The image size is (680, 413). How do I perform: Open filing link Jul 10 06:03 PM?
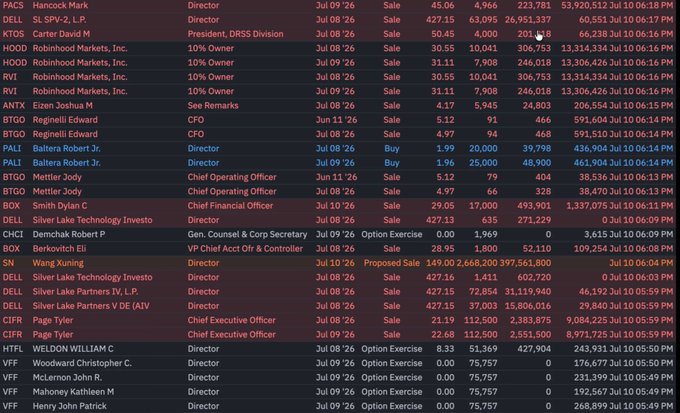click(641, 277)
